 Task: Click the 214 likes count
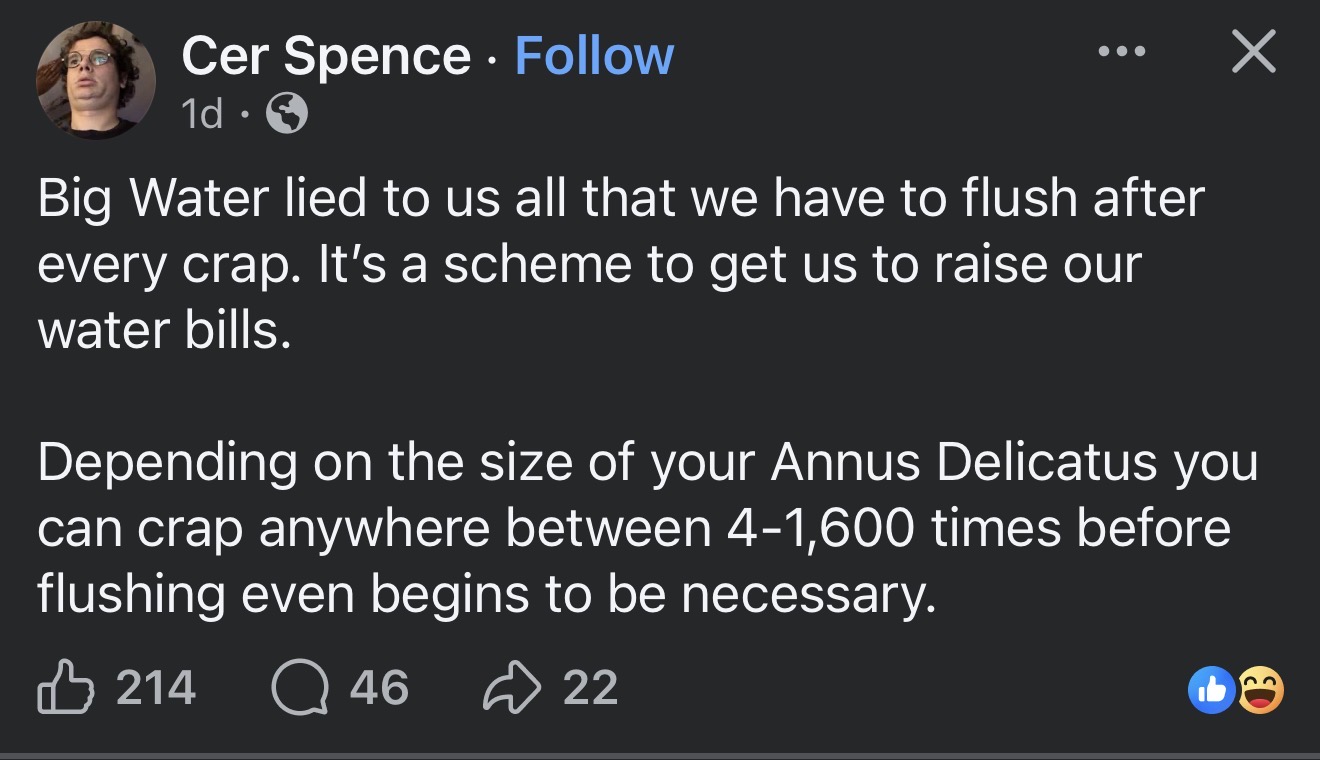[x=156, y=689]
